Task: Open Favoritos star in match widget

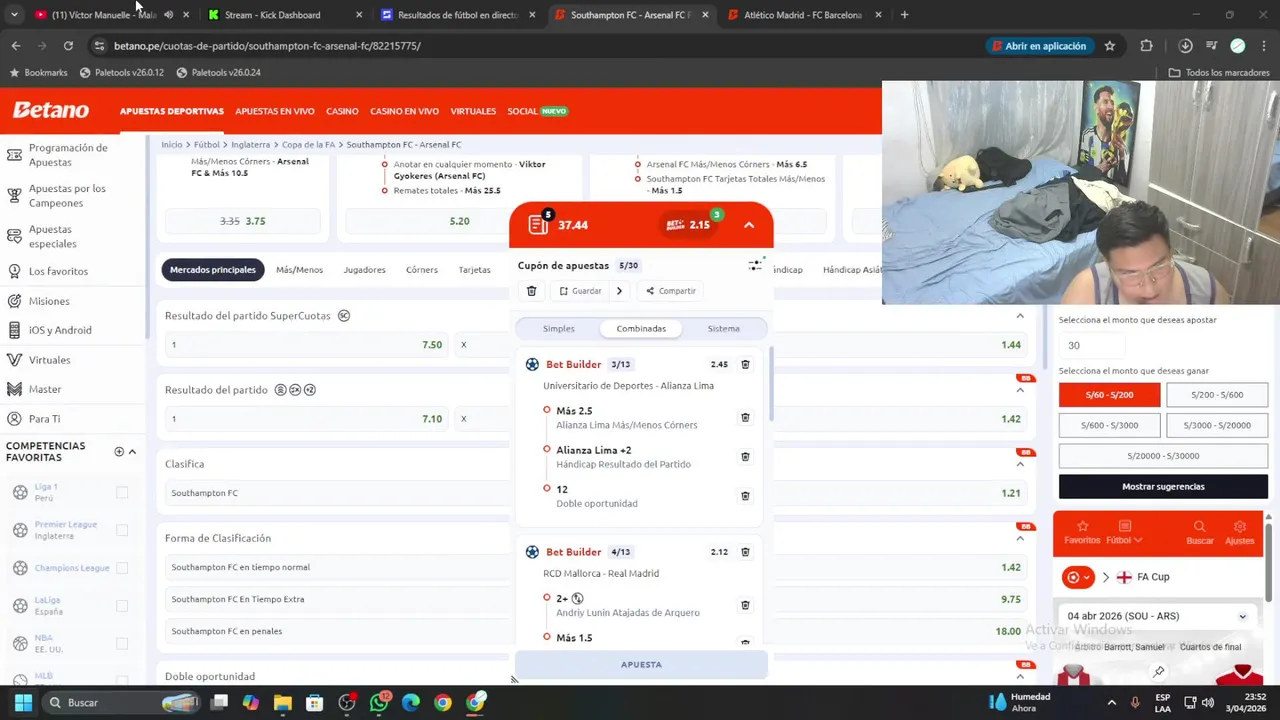Action: pyautogui.click(x=1082, y=532)
